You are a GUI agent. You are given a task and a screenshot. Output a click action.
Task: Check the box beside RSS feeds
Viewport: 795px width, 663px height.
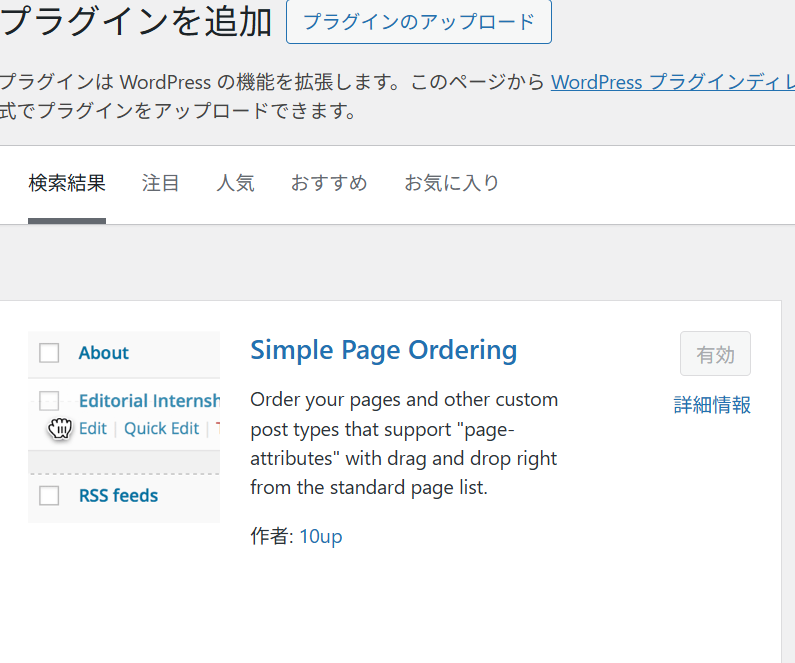click(x=49, y=495)
